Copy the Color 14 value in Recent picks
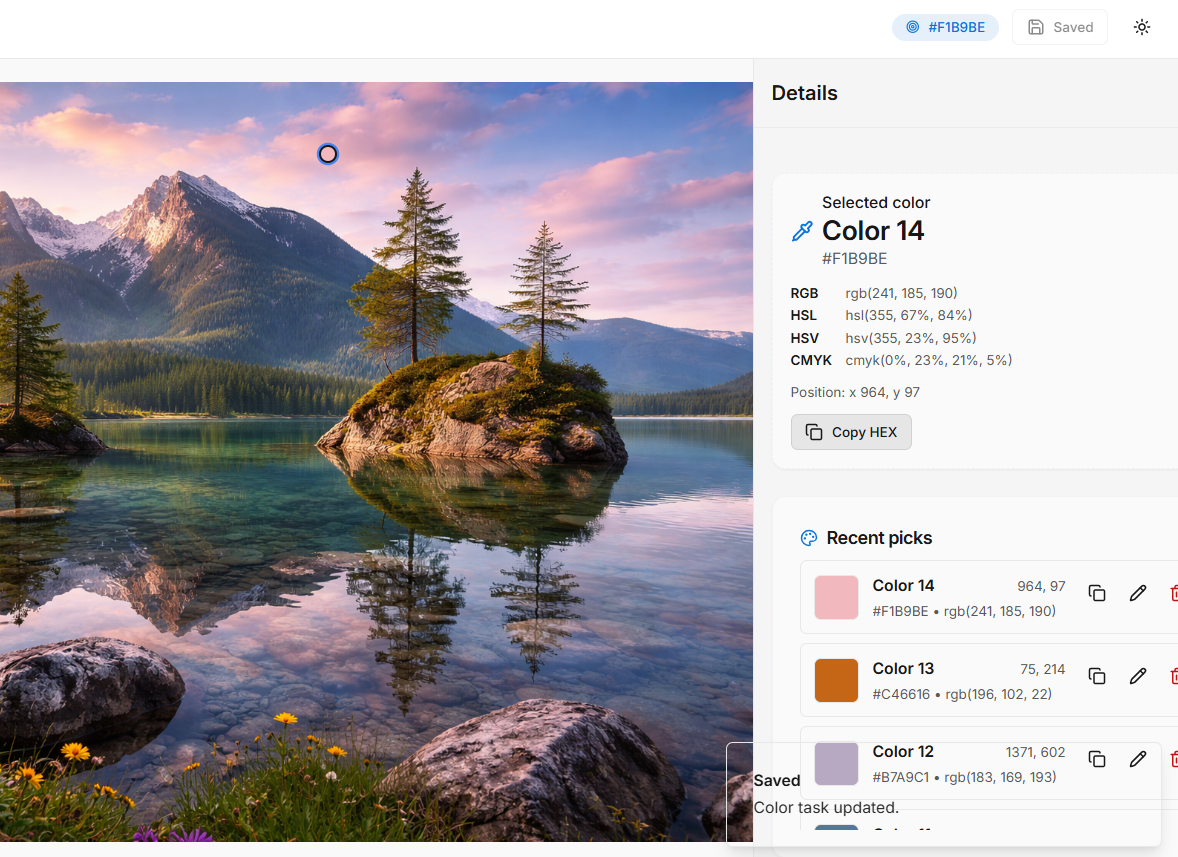The width and height of the screenshot is (1178, 857). pyautogui.click(x=1097, y=593)
